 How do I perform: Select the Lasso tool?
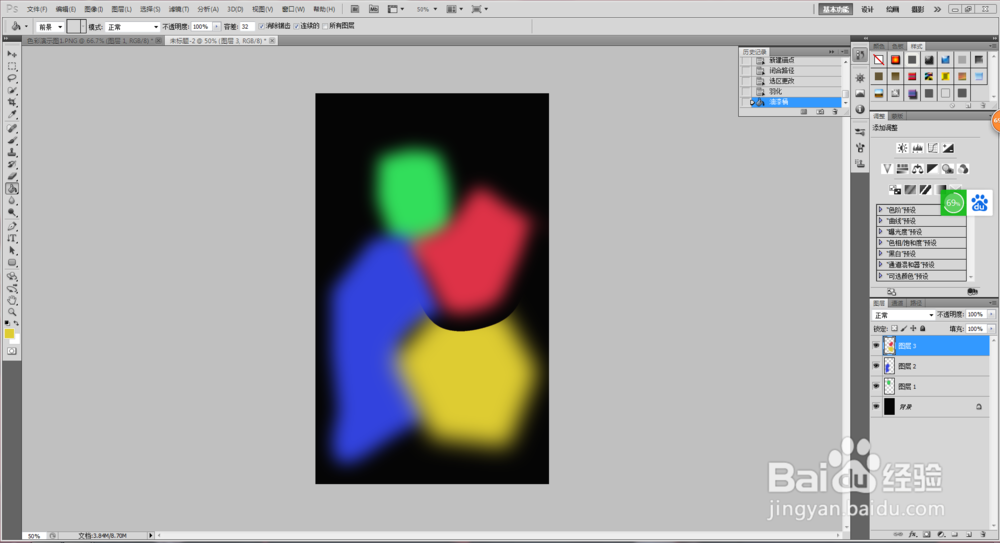[11, 78]
